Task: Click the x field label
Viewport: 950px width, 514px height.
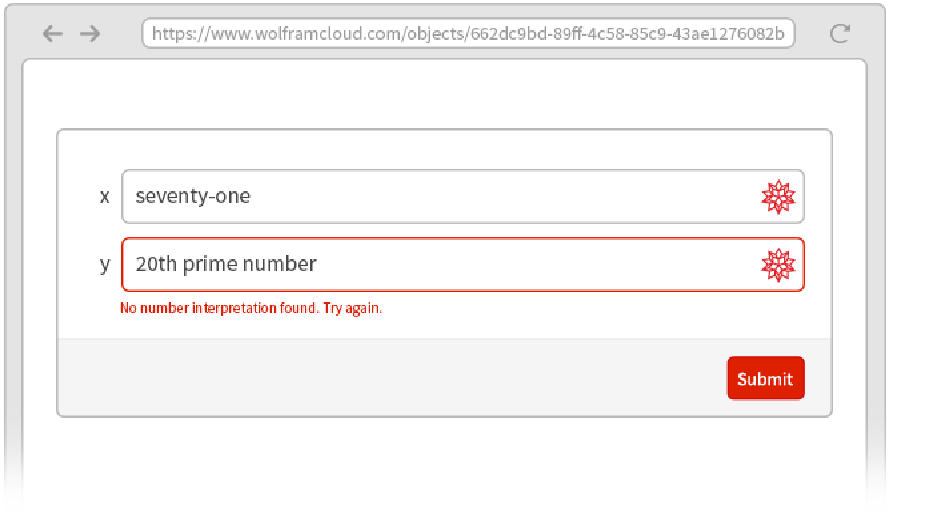Action: [x=105, y=196]
